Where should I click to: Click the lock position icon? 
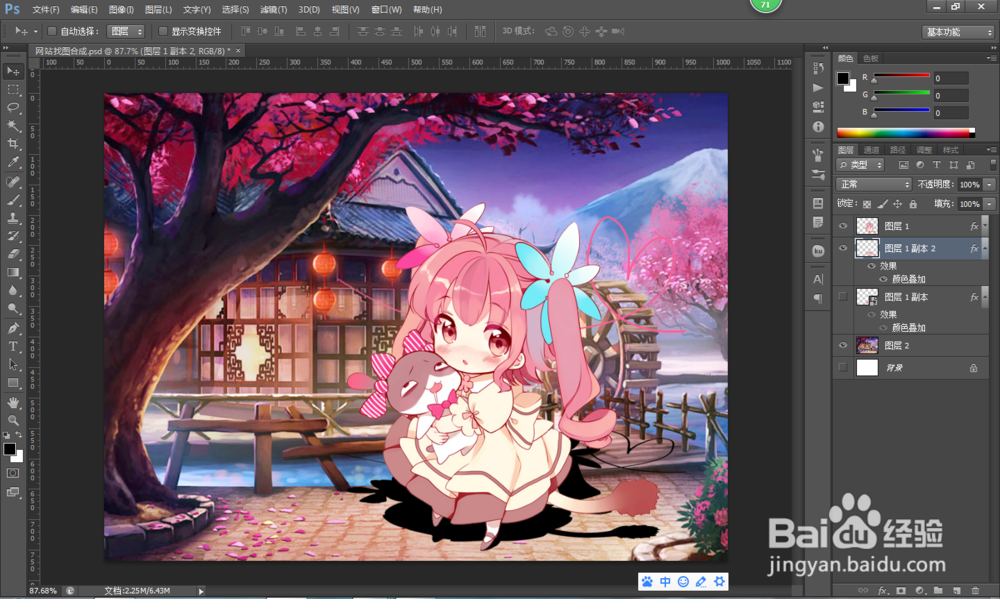(897, 204)
